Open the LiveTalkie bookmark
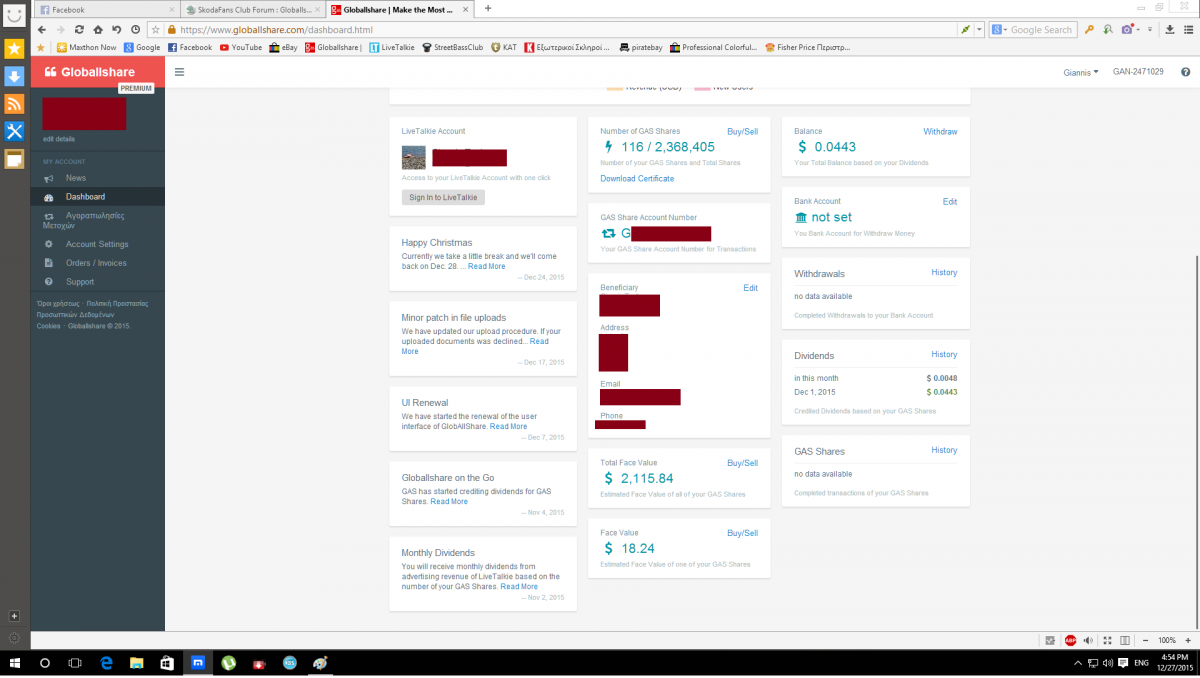This screenshot has width=1200, height=678. click(x=391, y=47)
